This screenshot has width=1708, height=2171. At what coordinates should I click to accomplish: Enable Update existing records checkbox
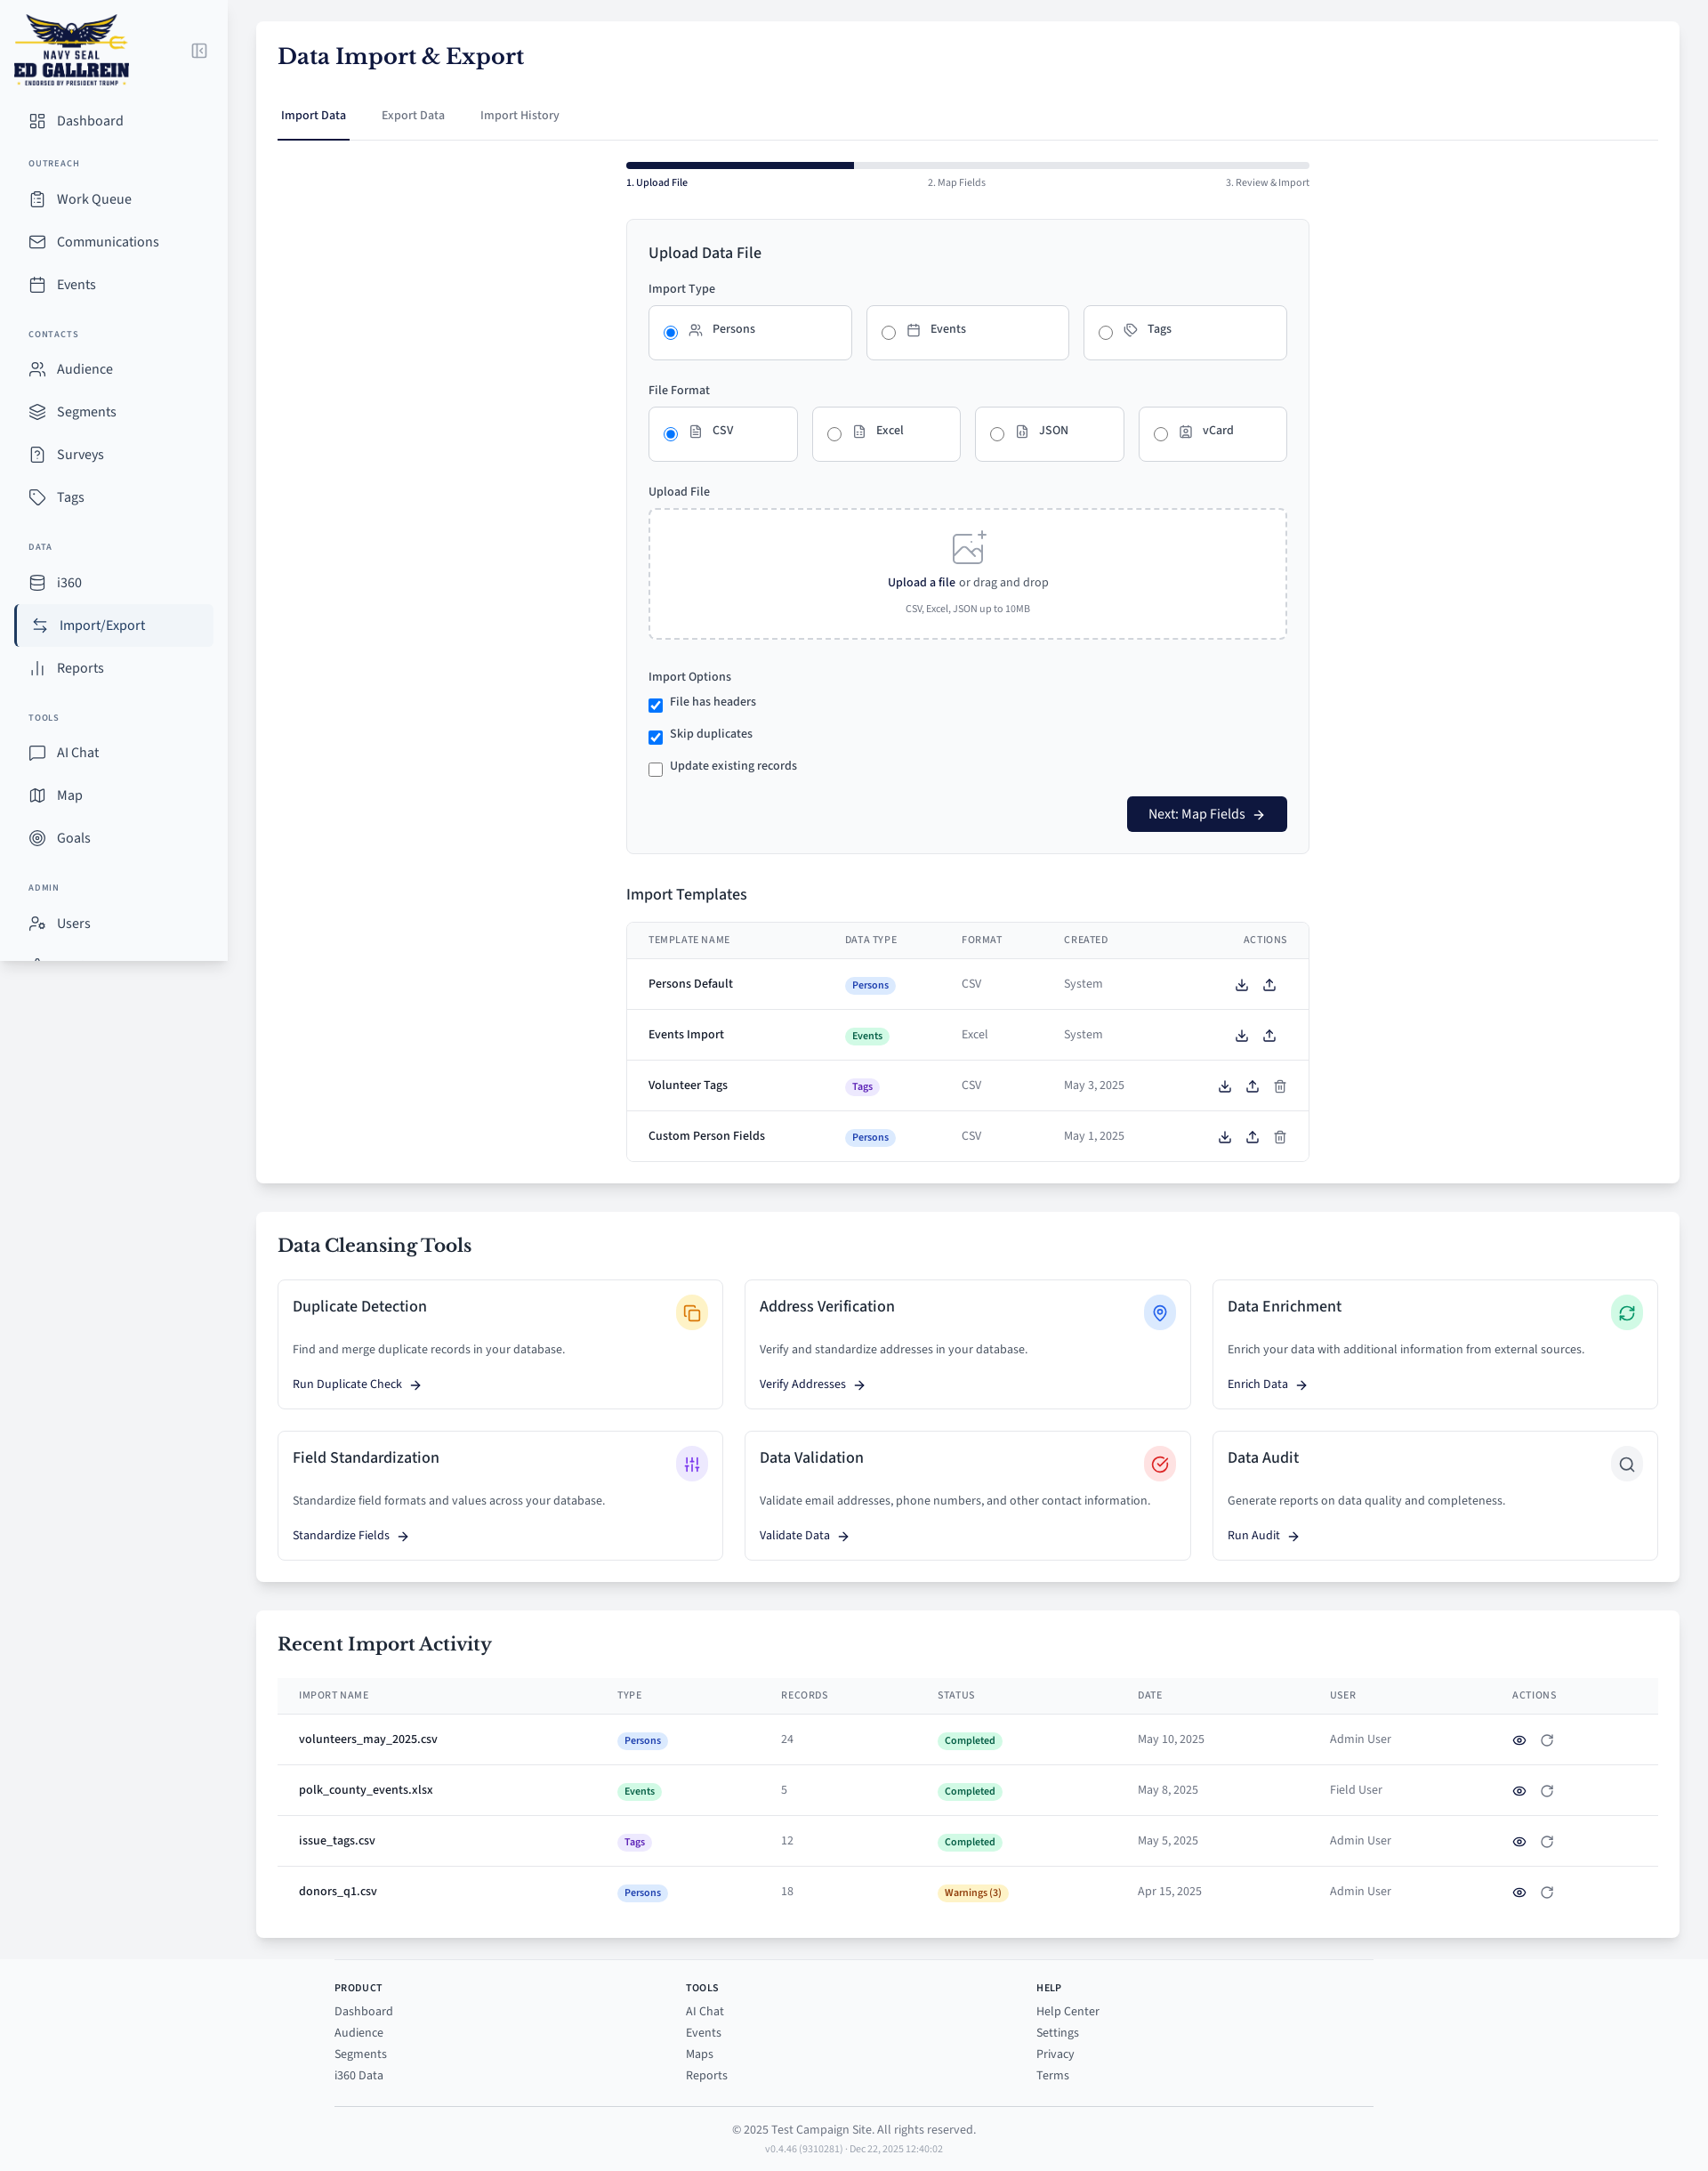656,769
